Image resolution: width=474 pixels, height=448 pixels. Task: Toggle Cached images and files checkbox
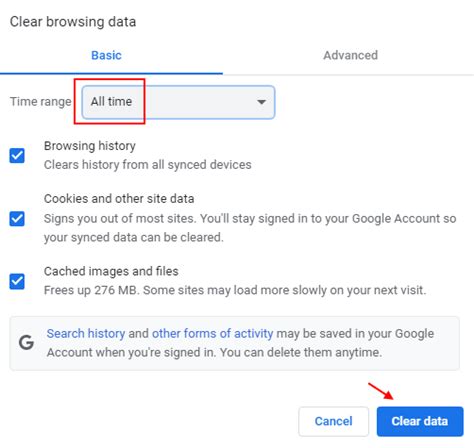coord(17,281)
